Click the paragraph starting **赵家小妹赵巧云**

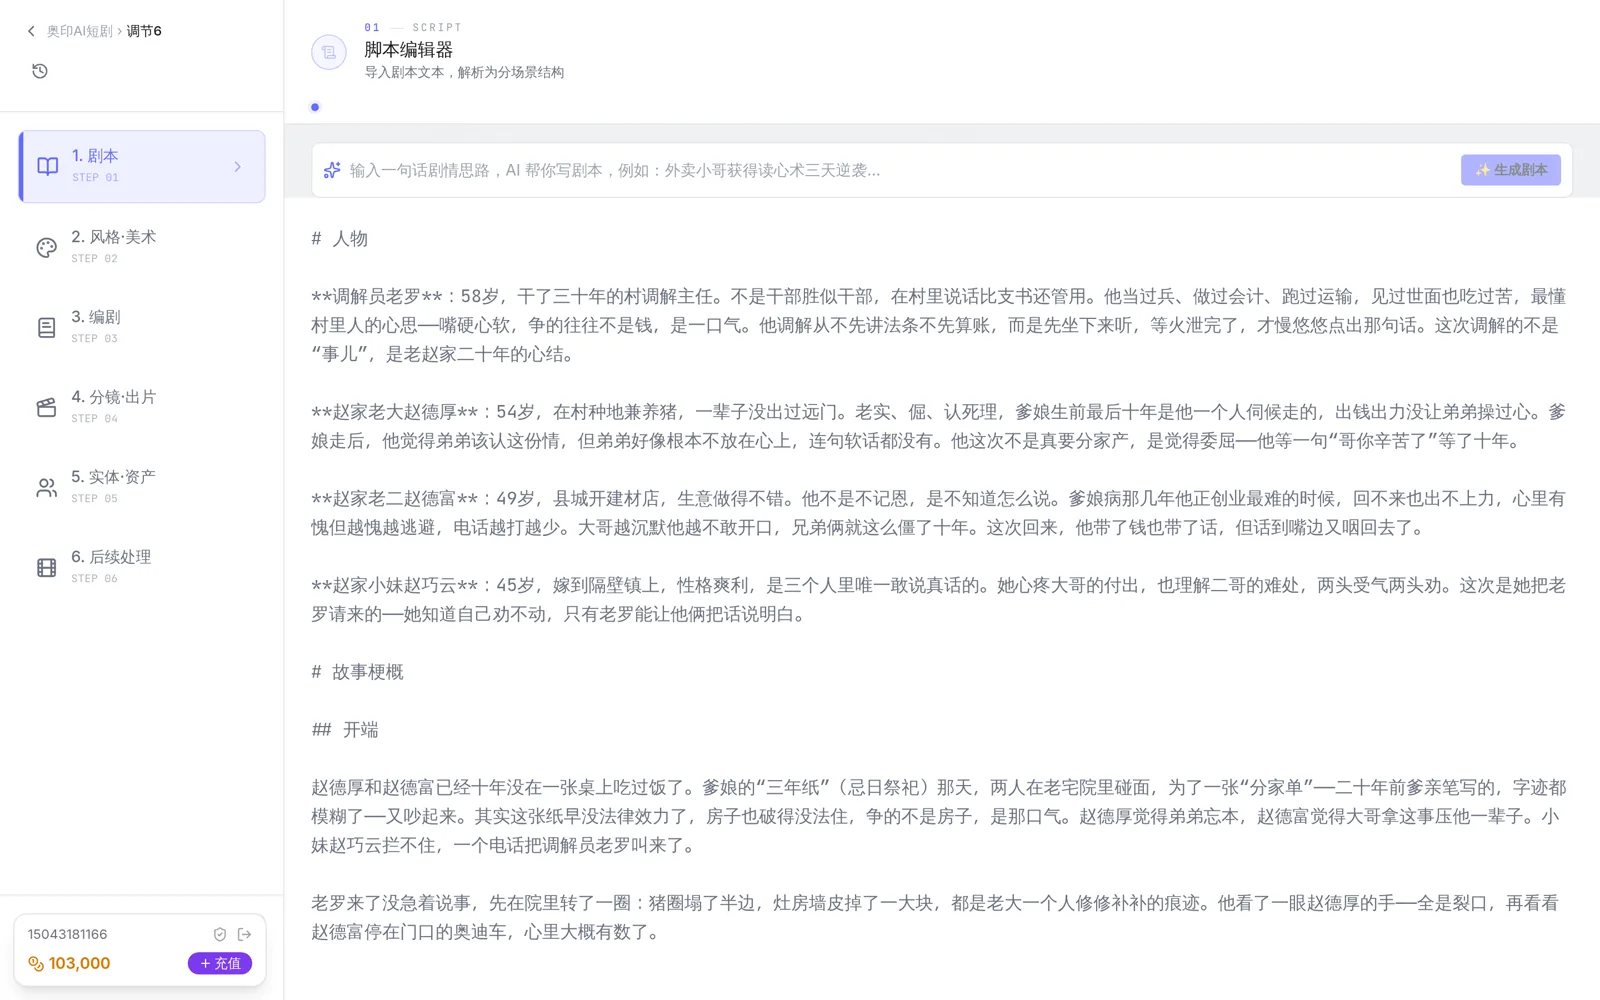tap(939, 600)
